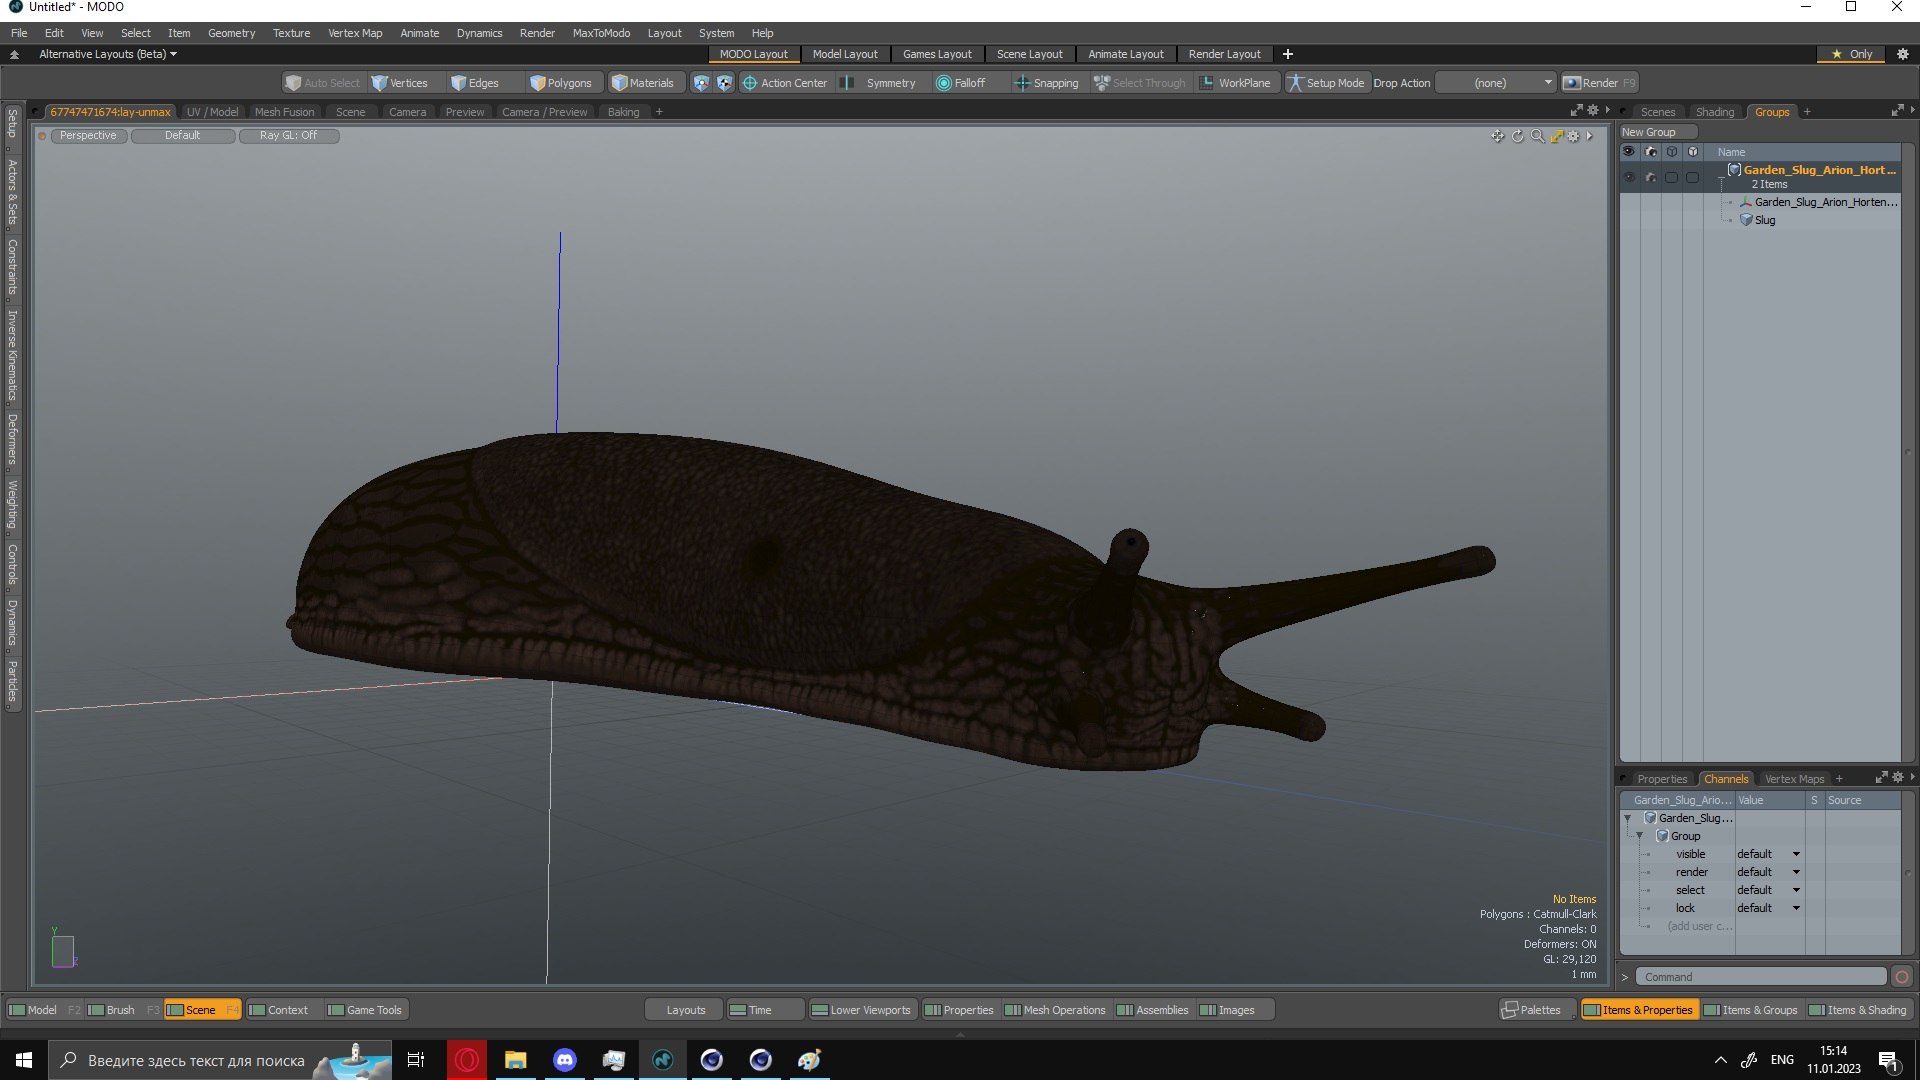The height and width of the screenshot is (1080, 1920).
Task: Click the command record circle button
Action: point(1902,977)
